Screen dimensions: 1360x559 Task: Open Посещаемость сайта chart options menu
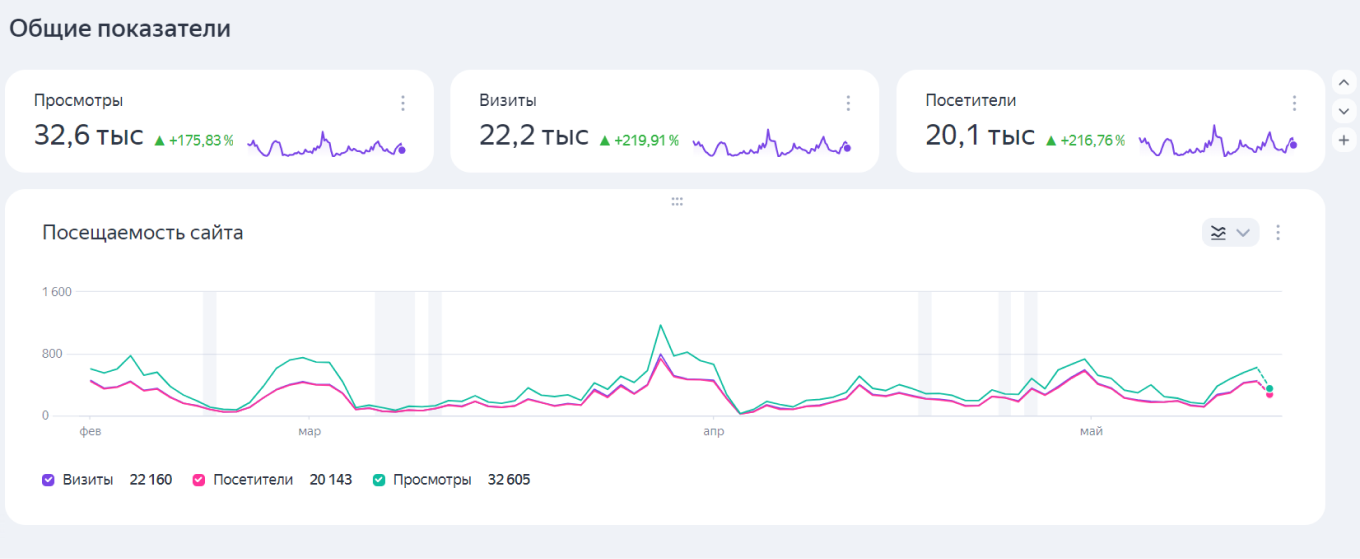1277,233
